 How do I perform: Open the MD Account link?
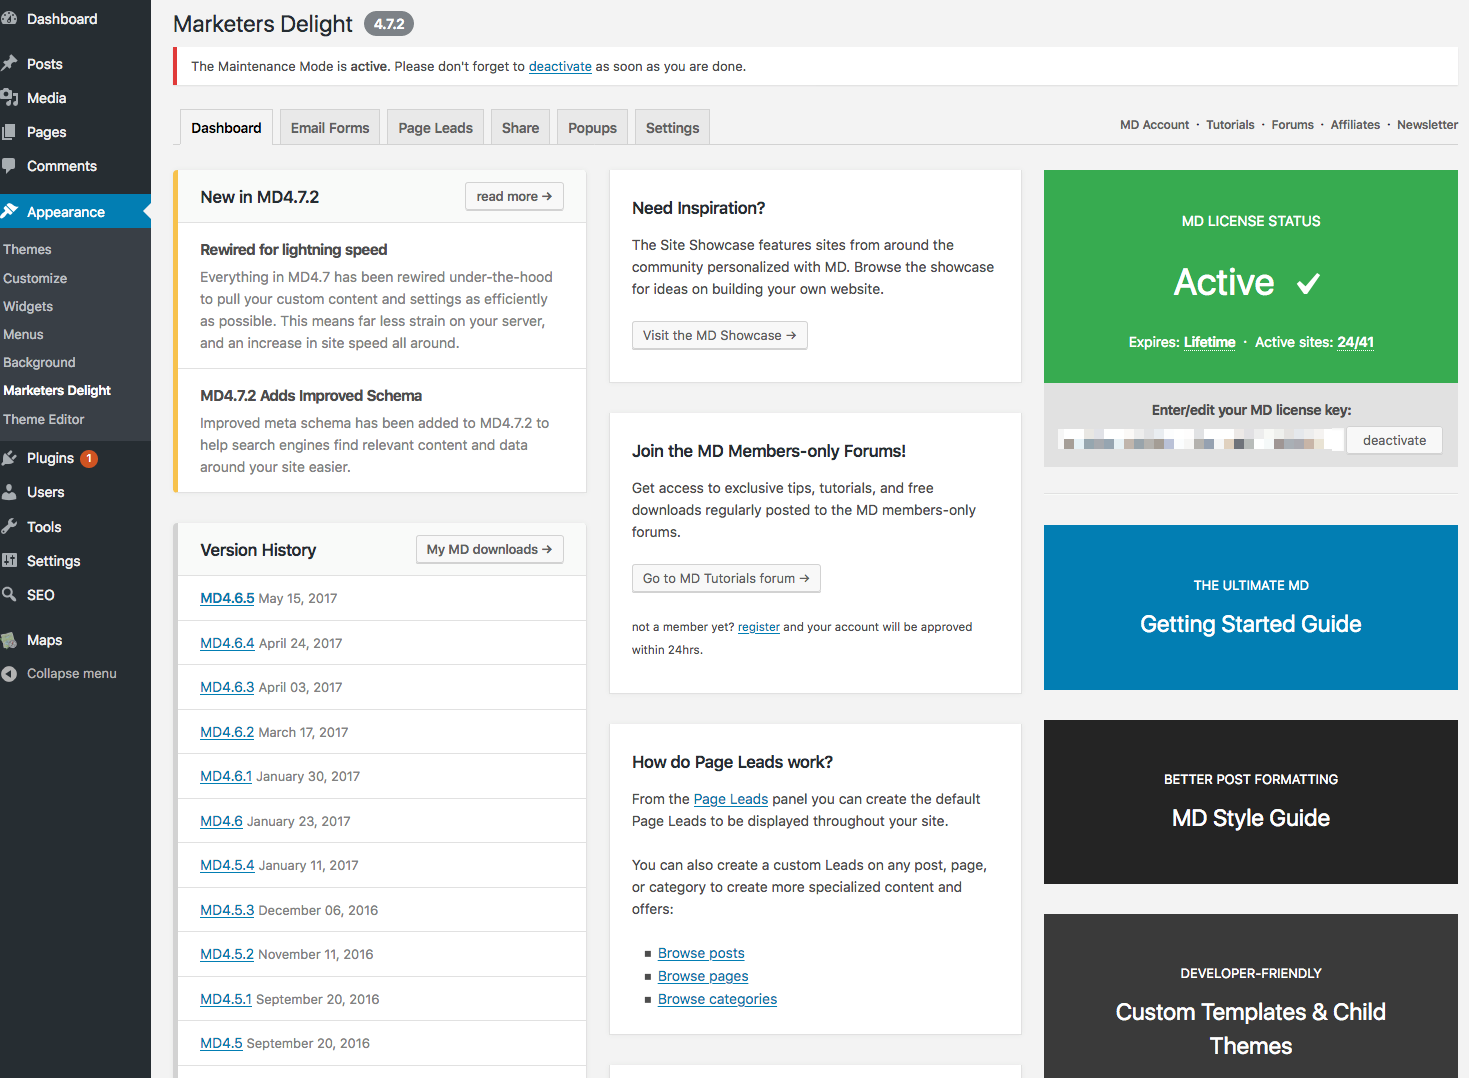tap(1154, 125)
